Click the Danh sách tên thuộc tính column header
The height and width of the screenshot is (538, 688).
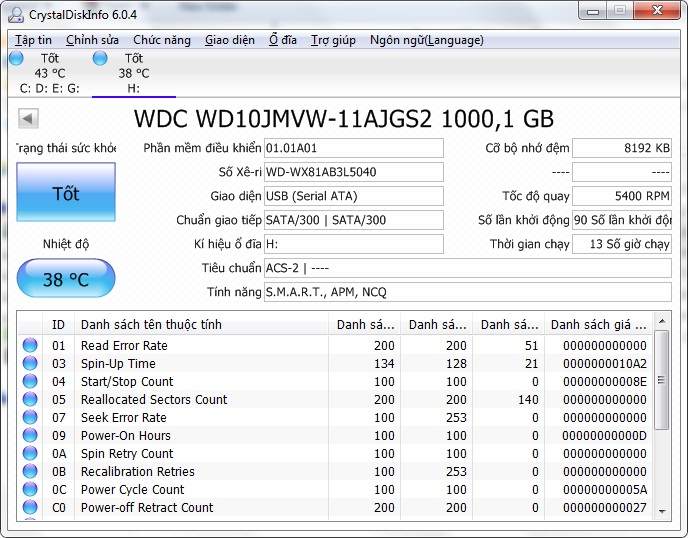201,325
